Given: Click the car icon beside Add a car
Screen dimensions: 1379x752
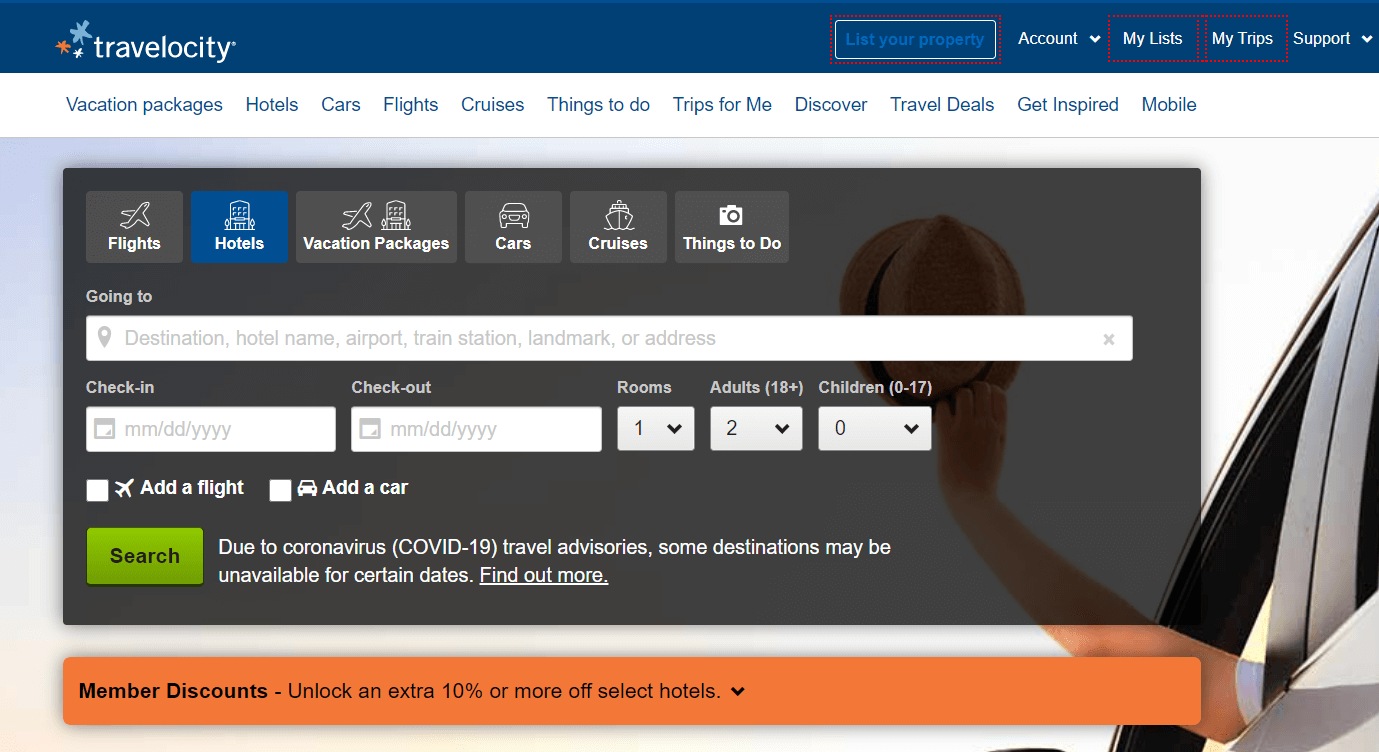Looking at the screenshot, I should coord(307,488).
